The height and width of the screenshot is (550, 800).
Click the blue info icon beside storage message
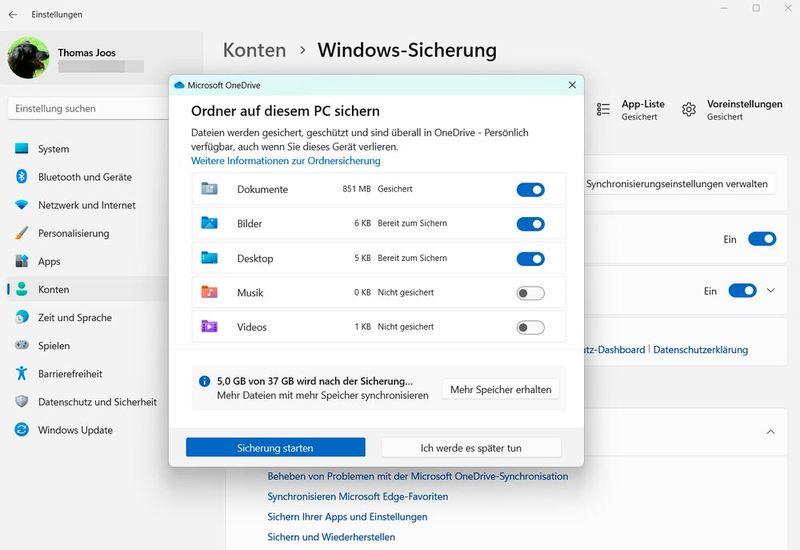(x=205, y=381)
